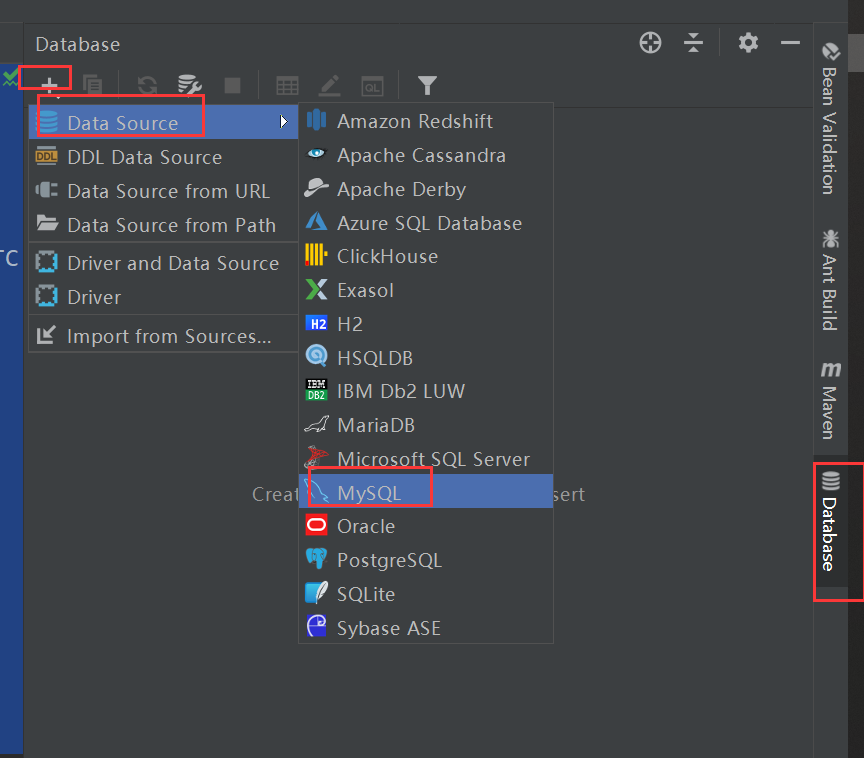Screen dimensions: 864x758
Task: Choose Data Source from Path
Action: pos(163,225)
